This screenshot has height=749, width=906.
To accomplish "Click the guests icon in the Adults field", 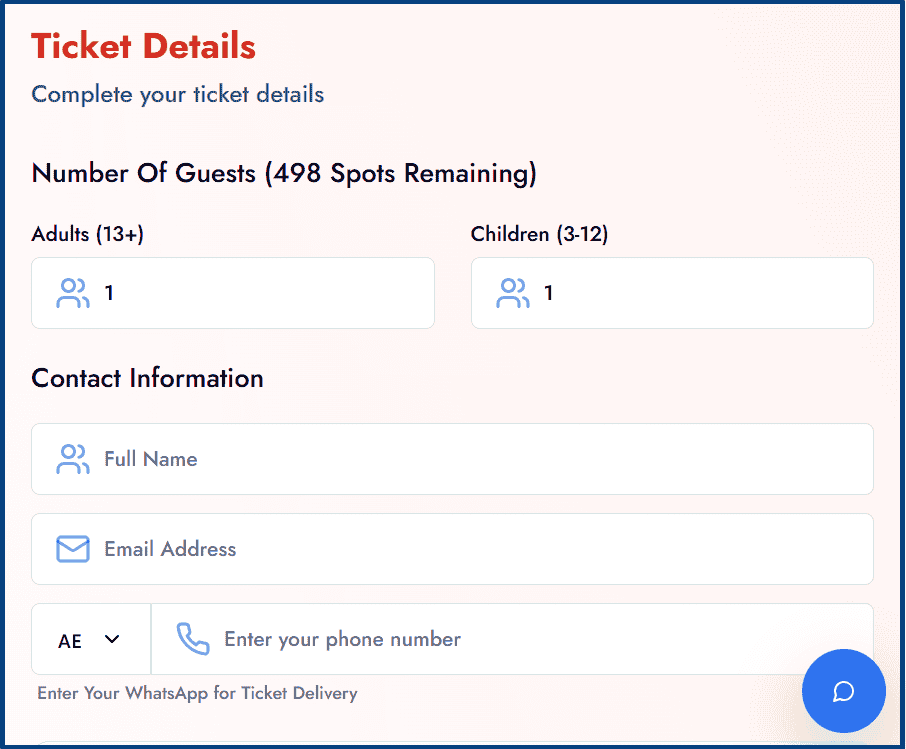I will pyautogui.click(x=73, y=292).
